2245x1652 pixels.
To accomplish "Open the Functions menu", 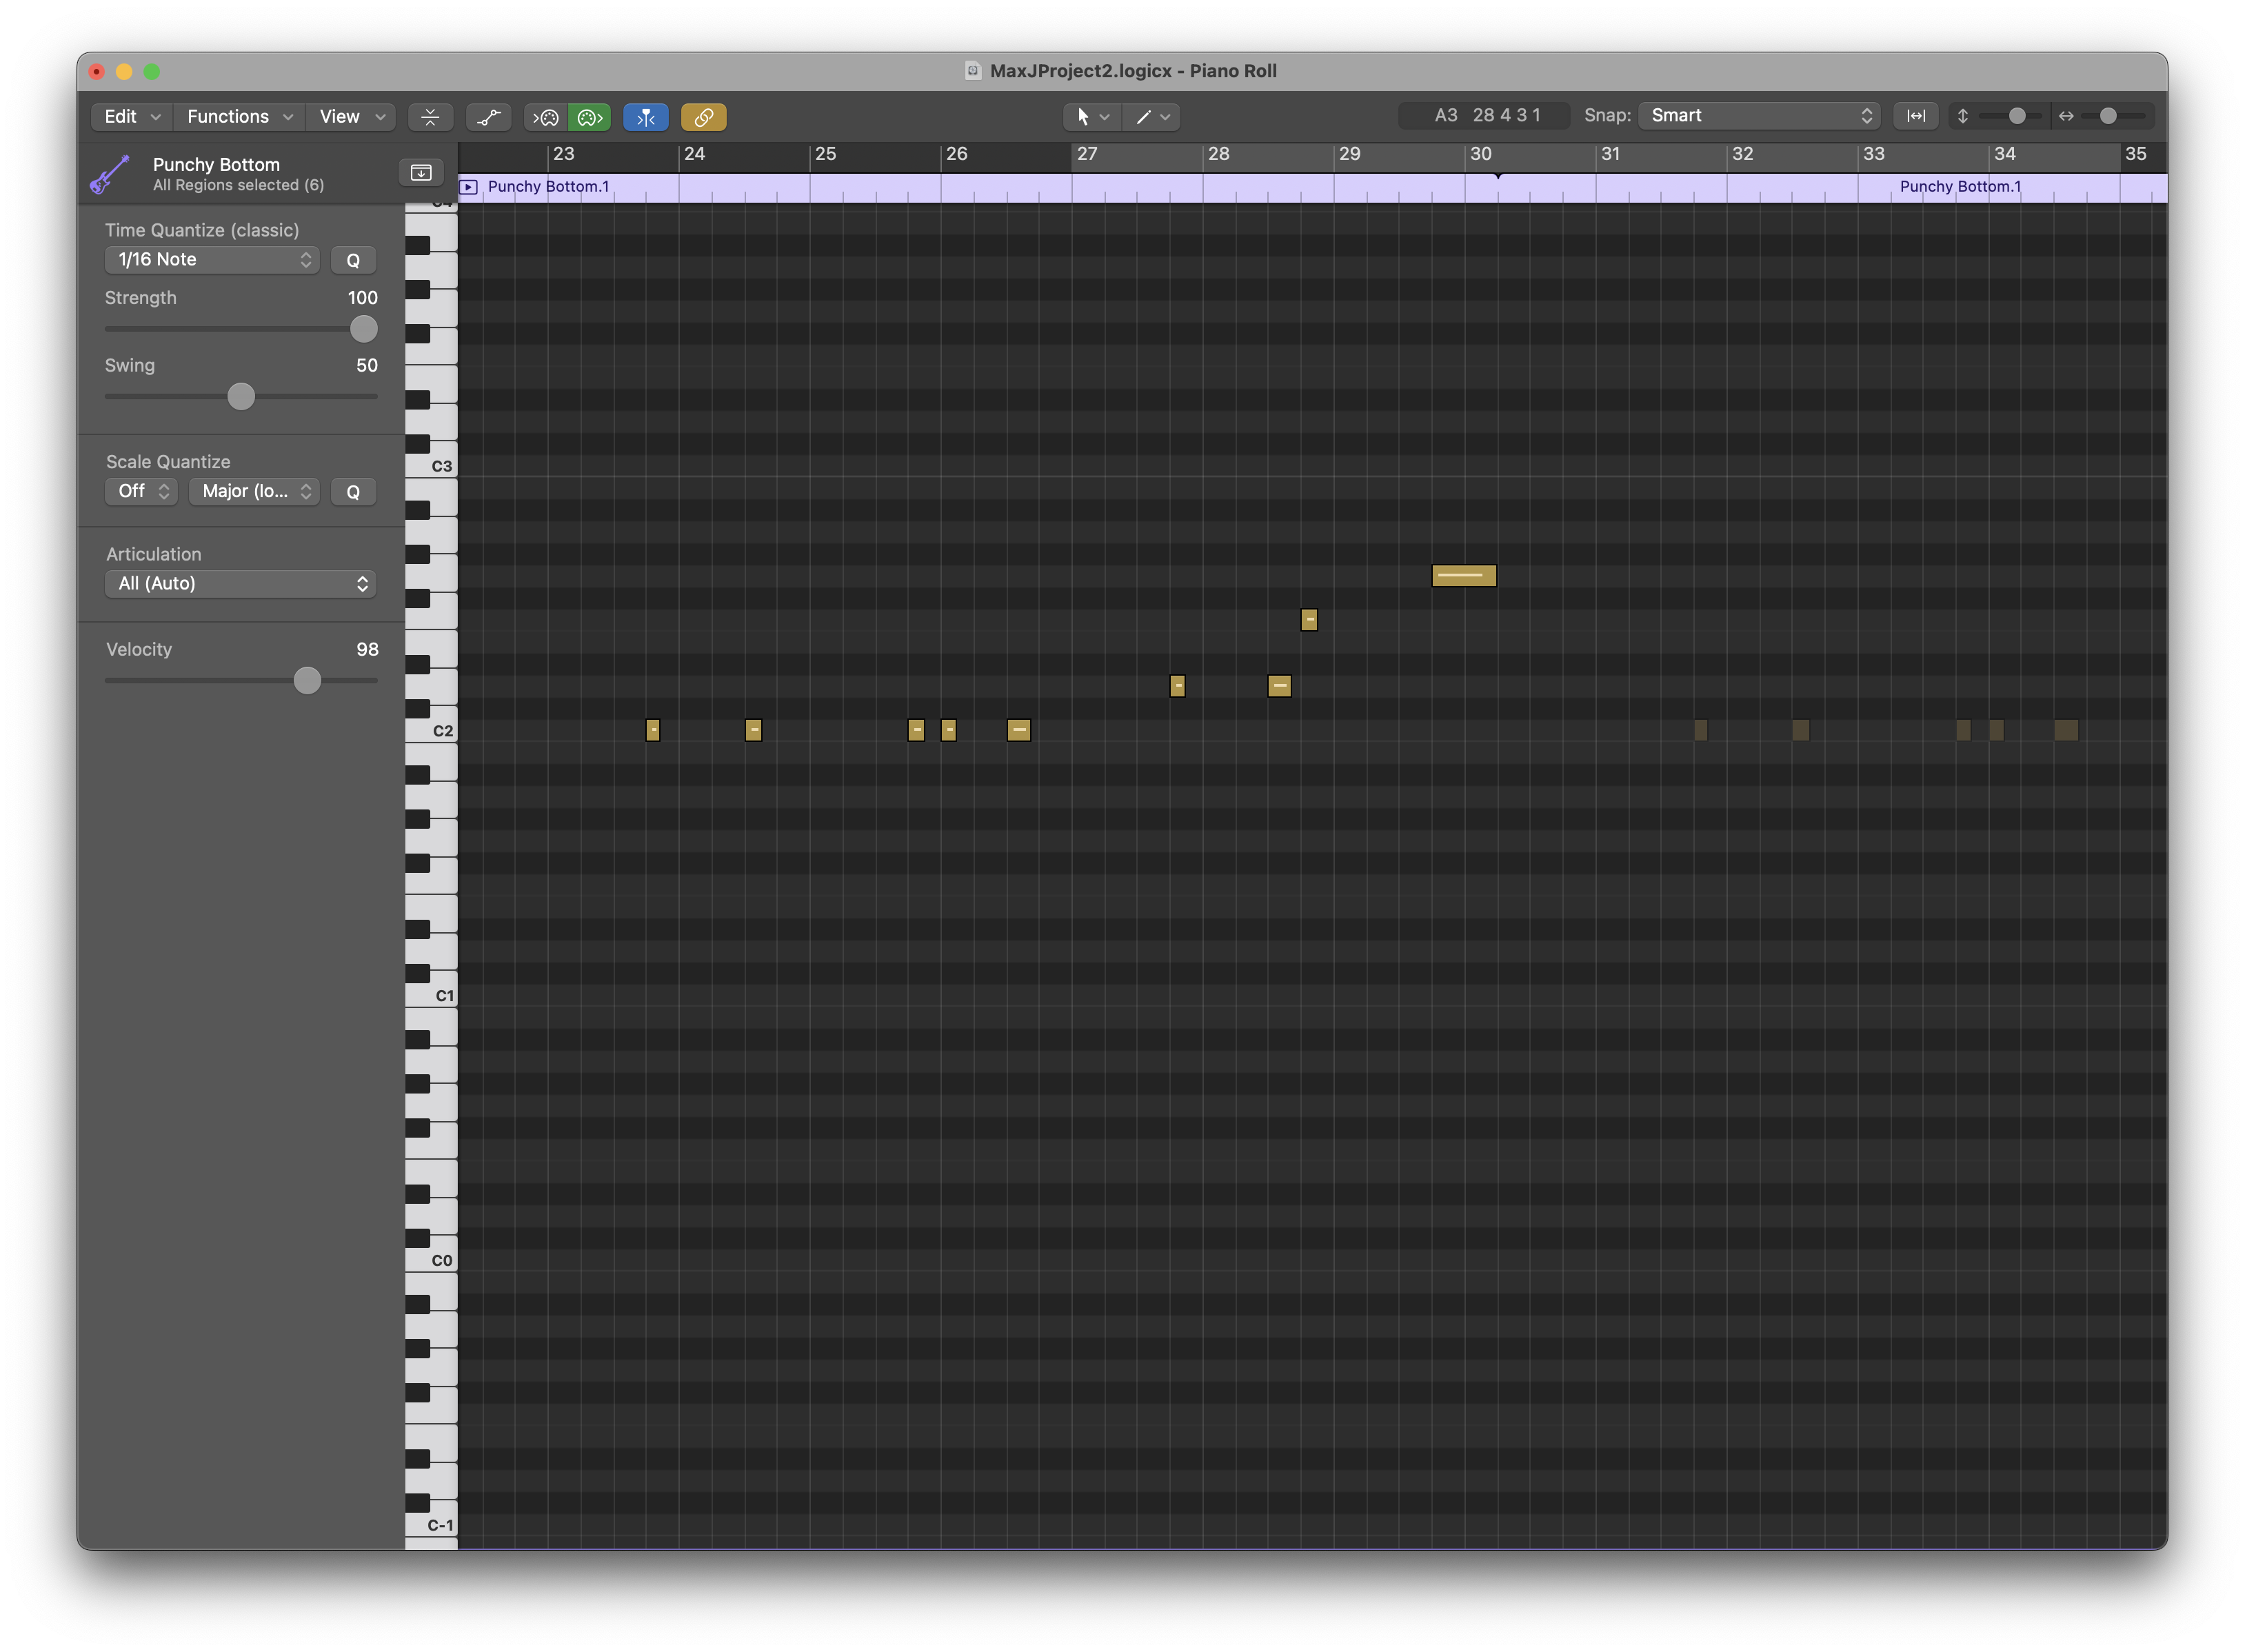I will click(239, 117).
